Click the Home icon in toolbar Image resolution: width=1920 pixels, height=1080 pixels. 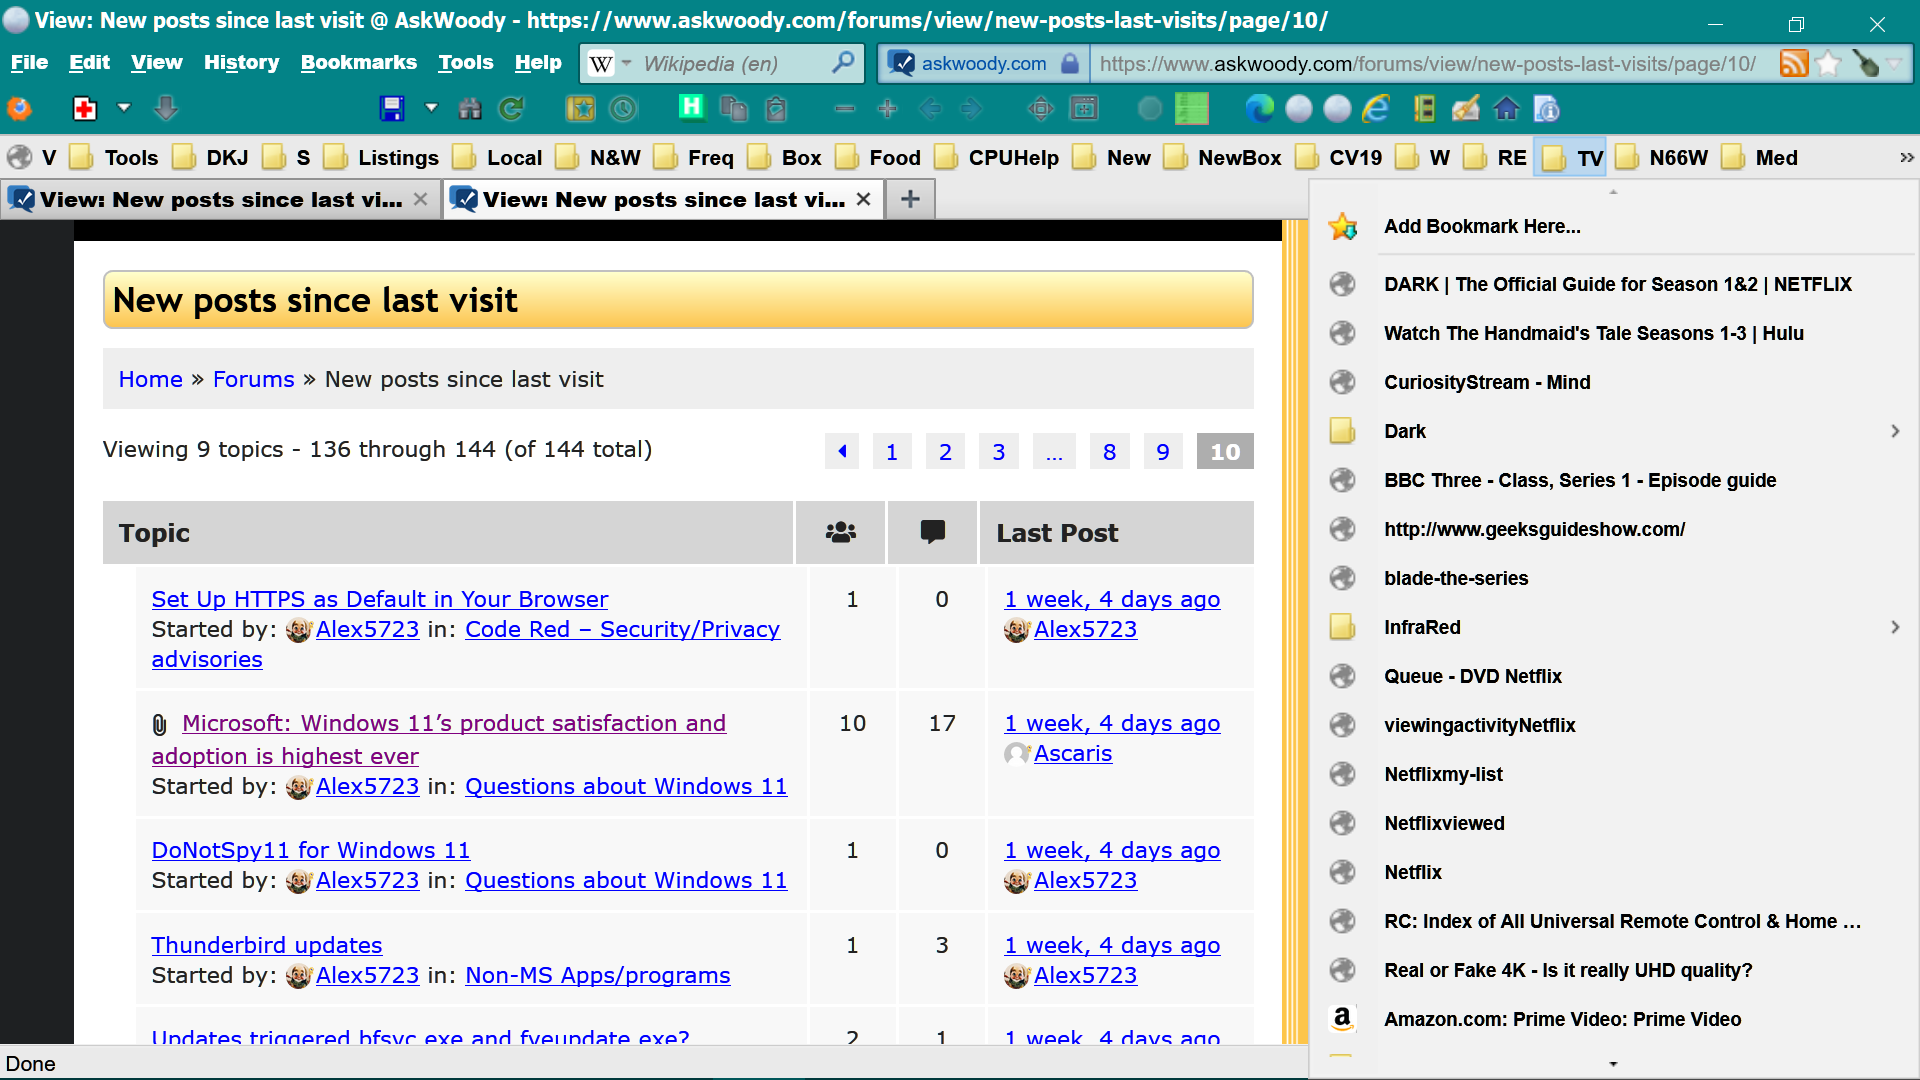coord(1506,108)
